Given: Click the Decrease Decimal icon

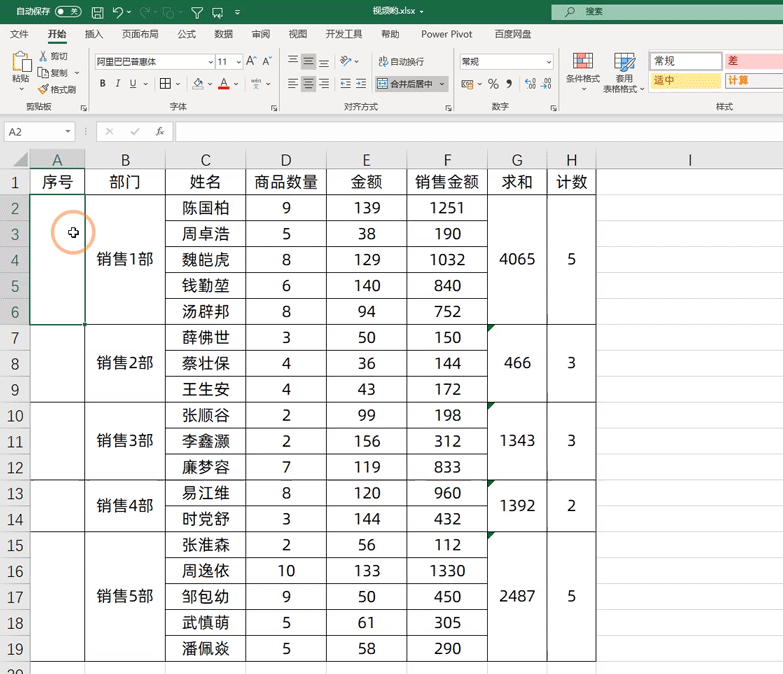Looking at the screenshot, I should point(547,84).
